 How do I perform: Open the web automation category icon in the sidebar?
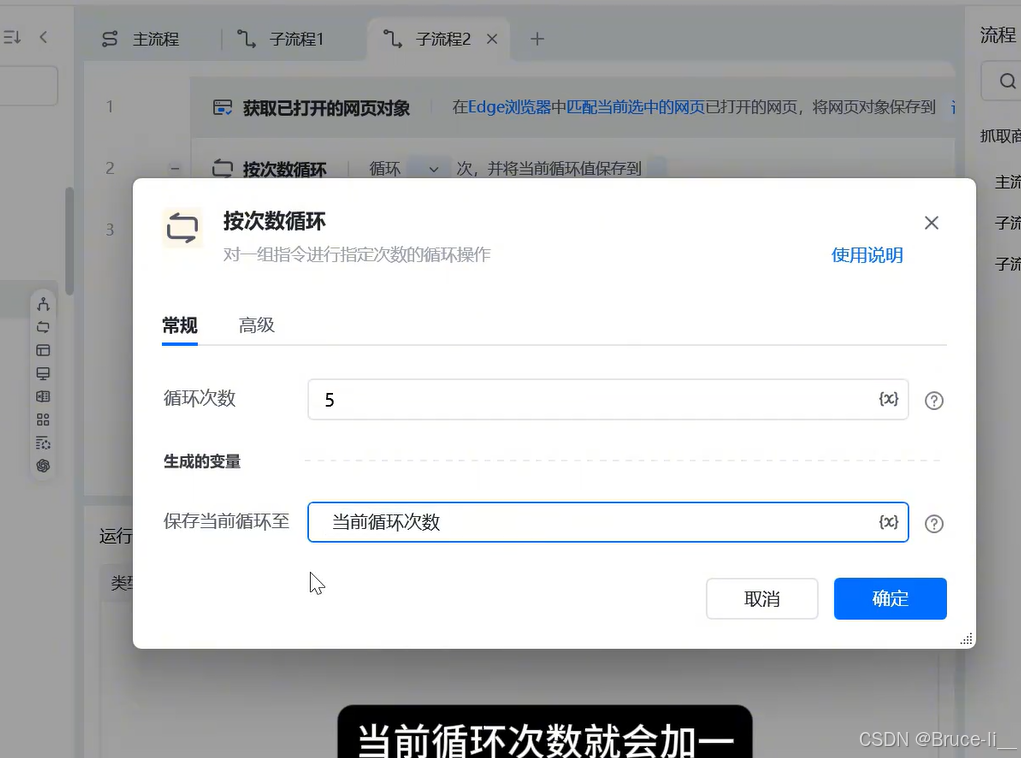click(43, 350)
